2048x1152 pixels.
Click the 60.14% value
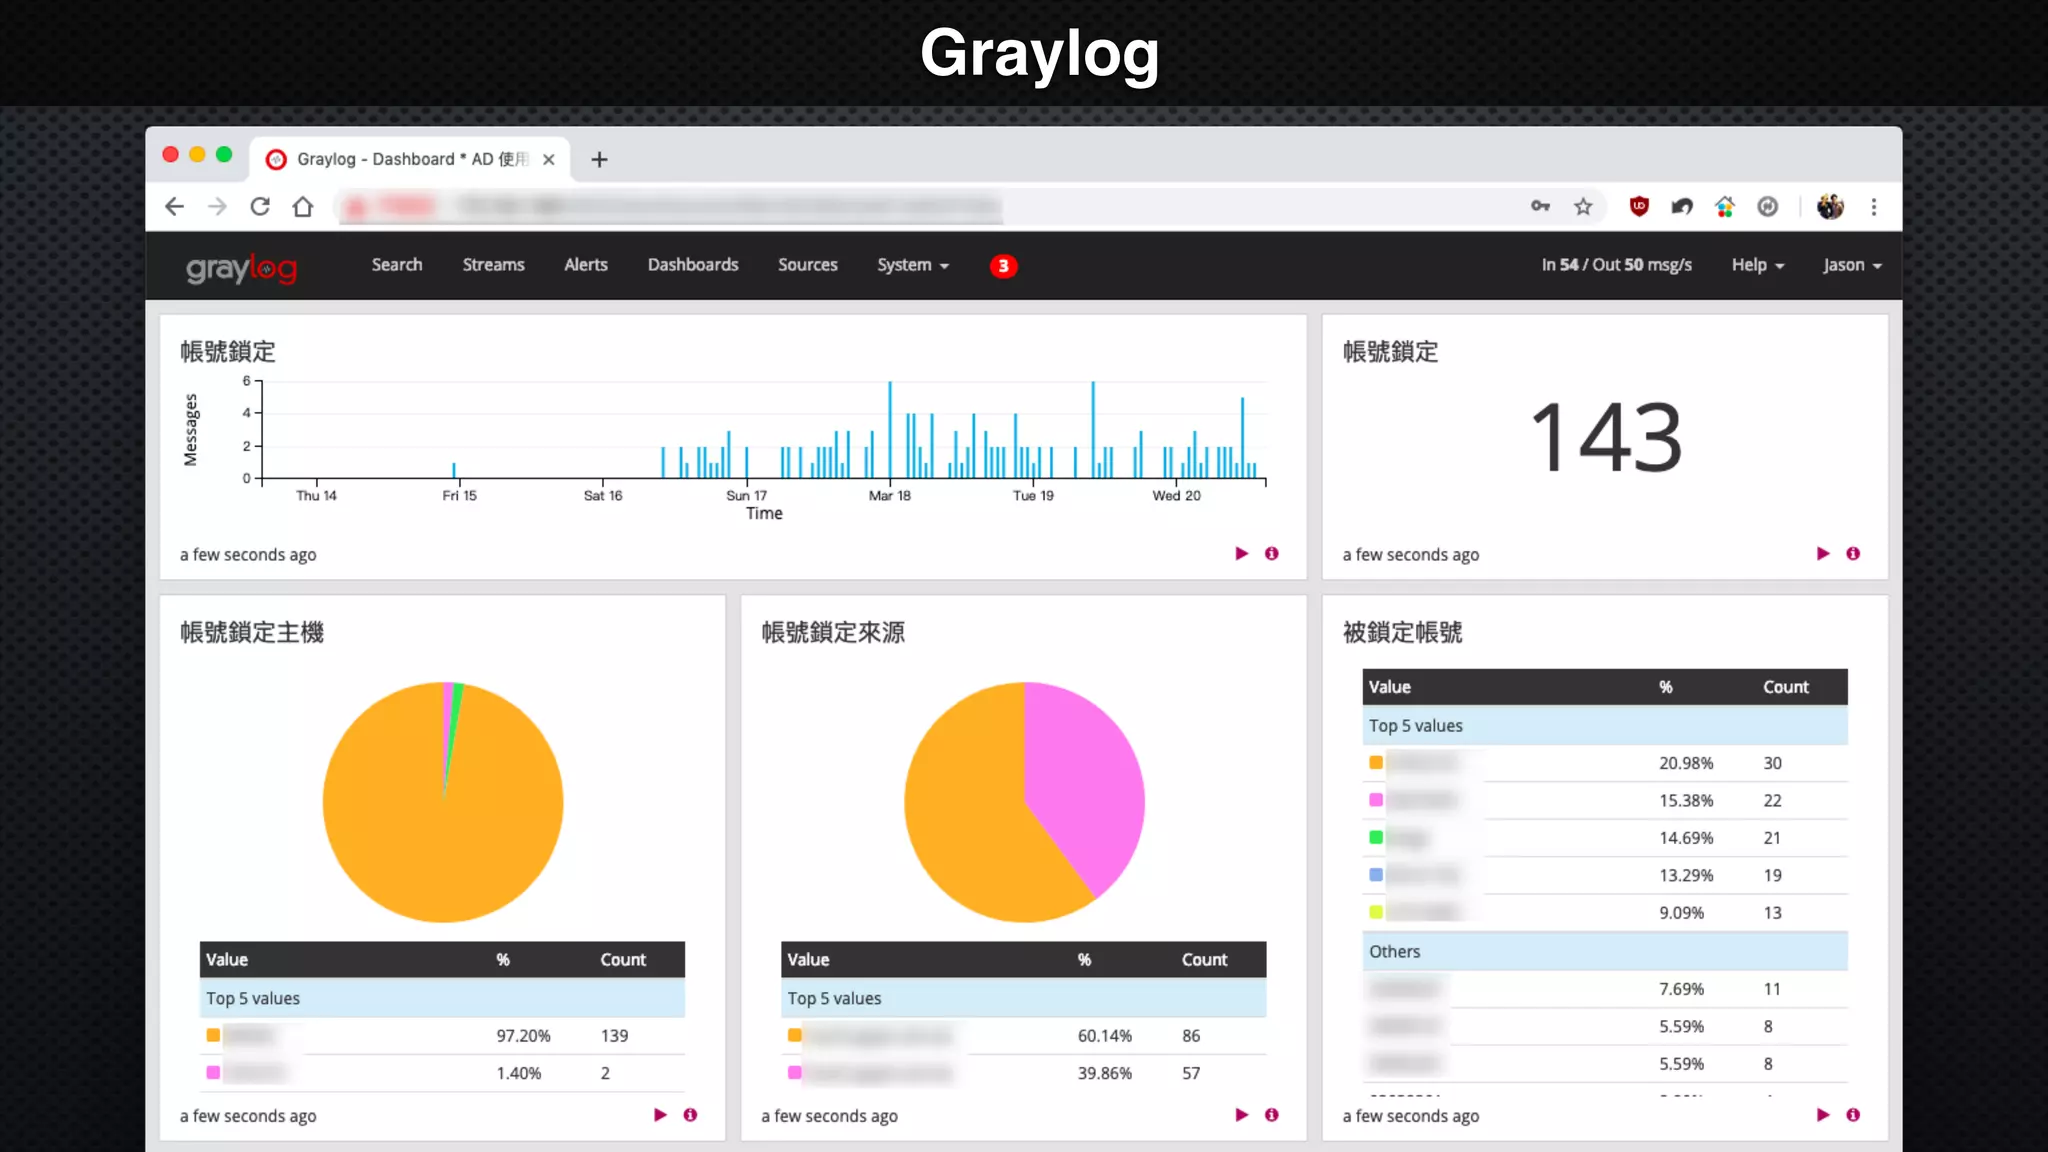coord(1105,1036)
